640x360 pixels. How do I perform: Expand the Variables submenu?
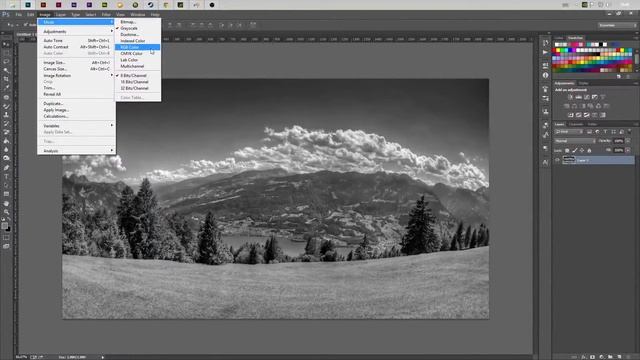point(76,126)
